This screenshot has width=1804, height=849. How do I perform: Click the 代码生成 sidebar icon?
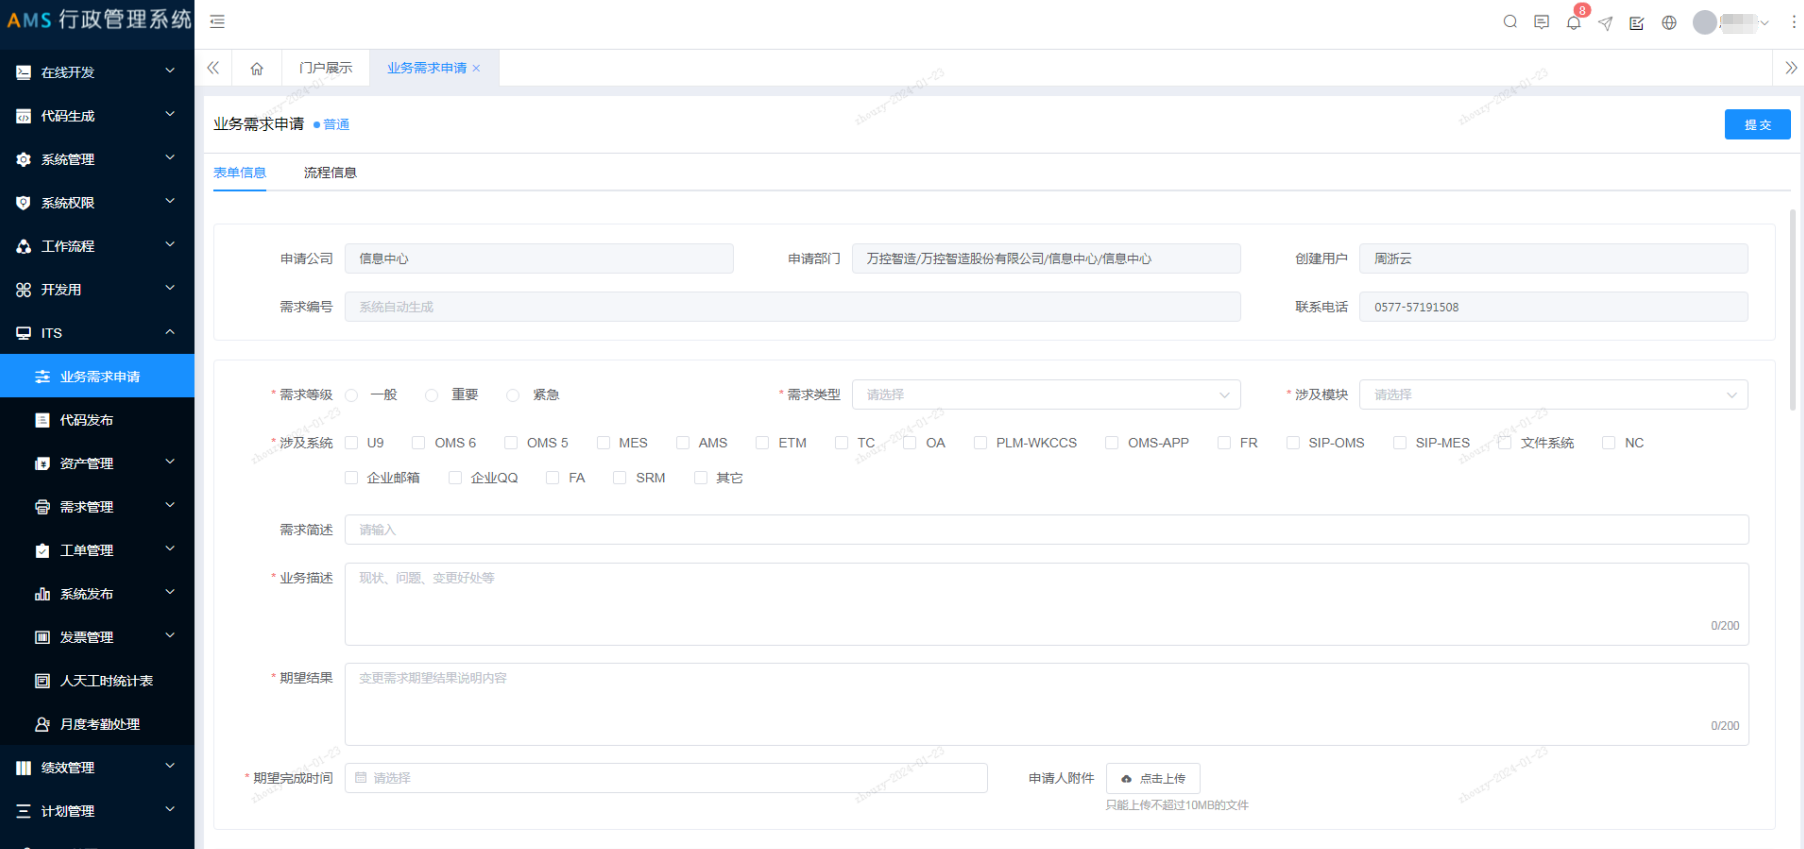[x=23, y=116]
